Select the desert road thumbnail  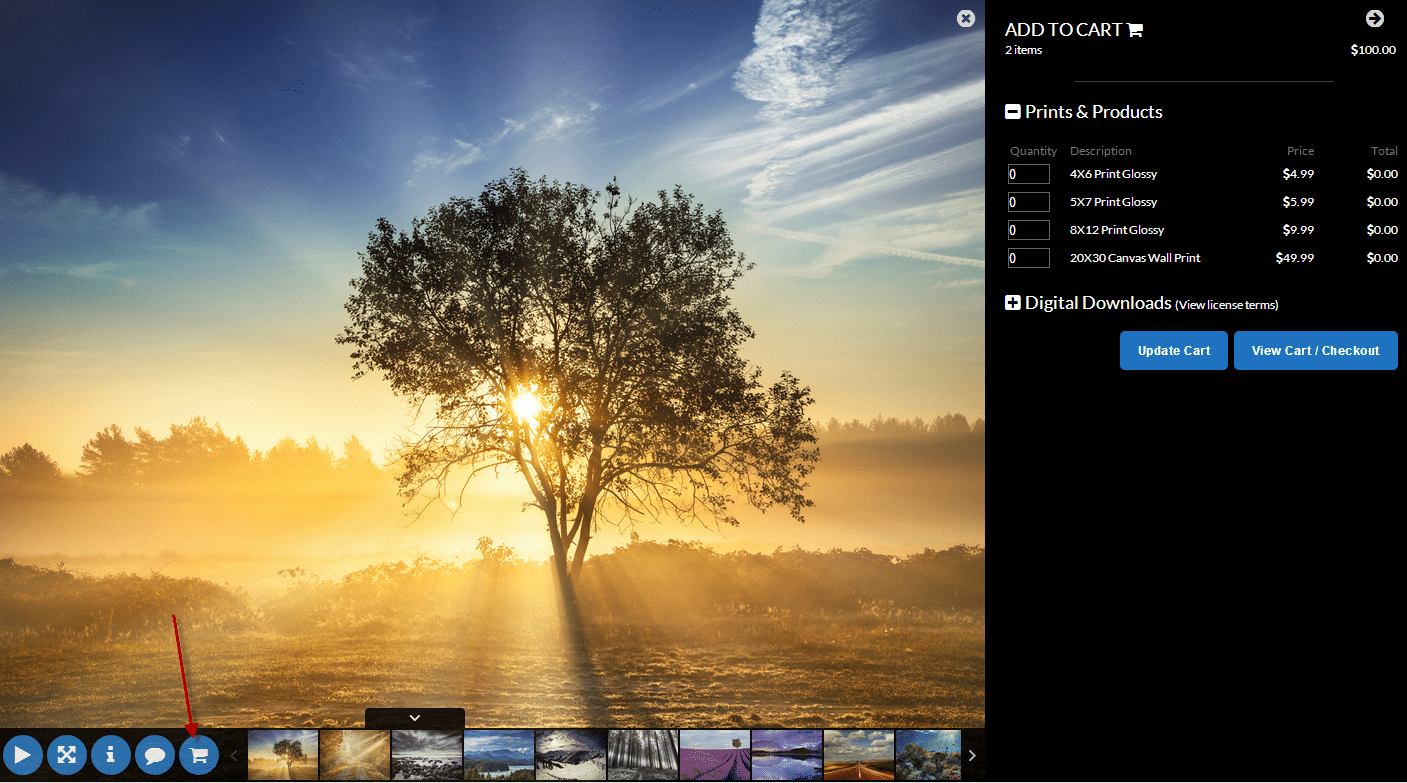click(x=859, y=755)
